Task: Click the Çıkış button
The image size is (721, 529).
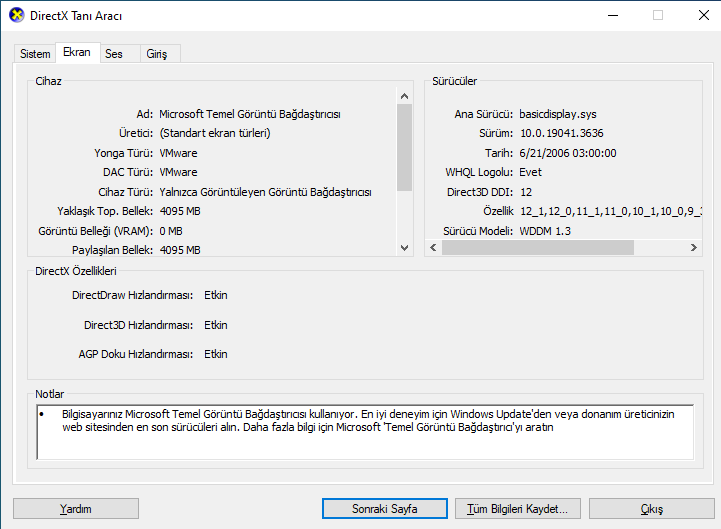Action: pos(652,509)
